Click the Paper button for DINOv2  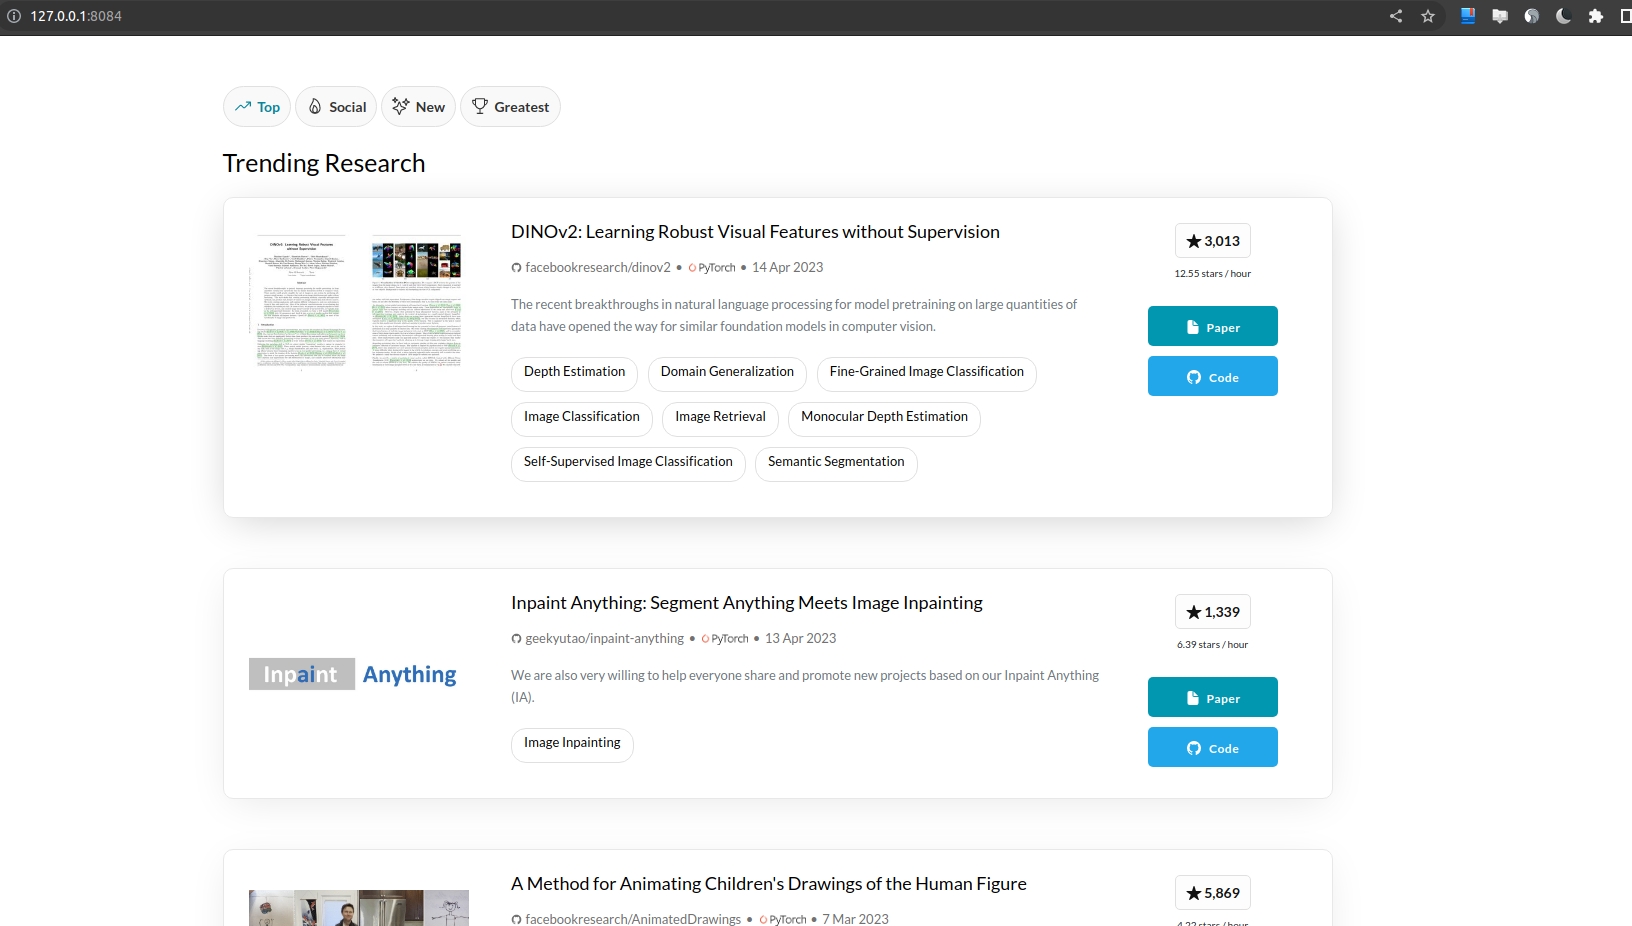(x=1213, y=326)
